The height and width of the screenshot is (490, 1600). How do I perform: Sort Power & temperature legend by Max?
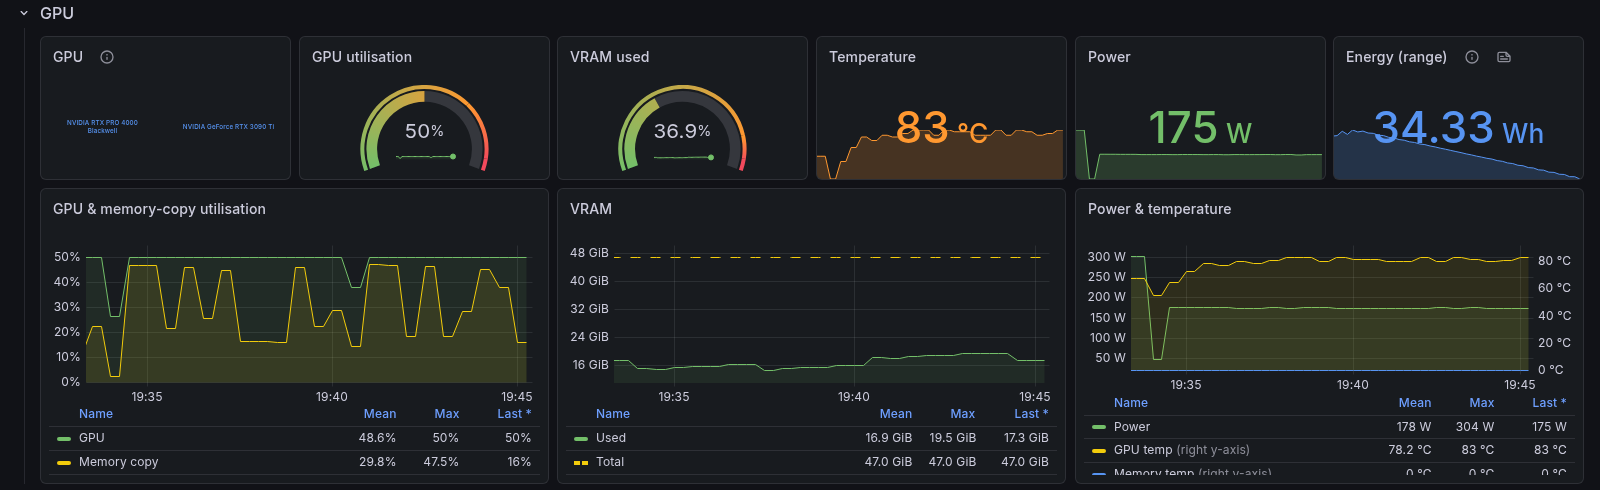tap(1482, 403)
